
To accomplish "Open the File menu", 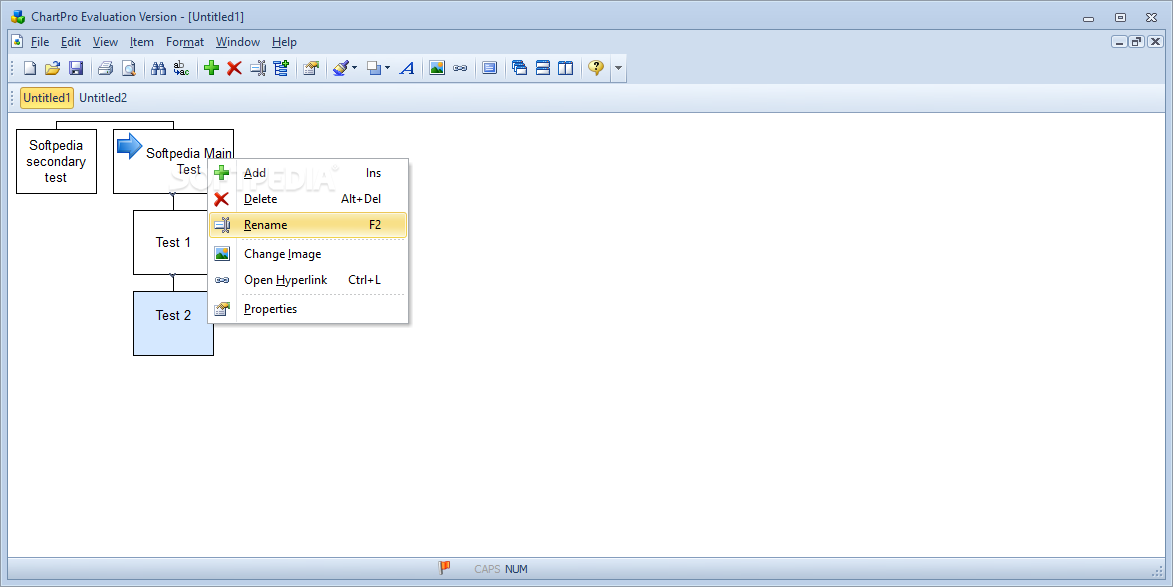I will [x=40, y=42].
